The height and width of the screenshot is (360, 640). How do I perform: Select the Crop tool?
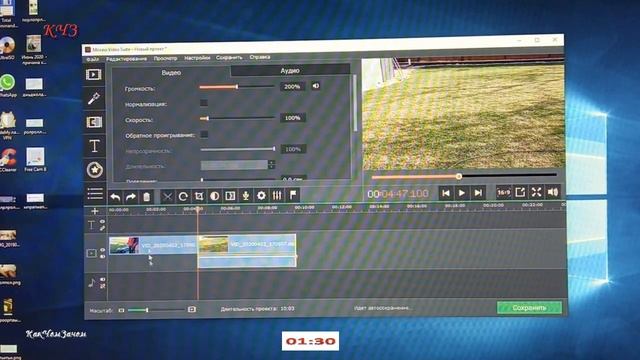[199, 196]
